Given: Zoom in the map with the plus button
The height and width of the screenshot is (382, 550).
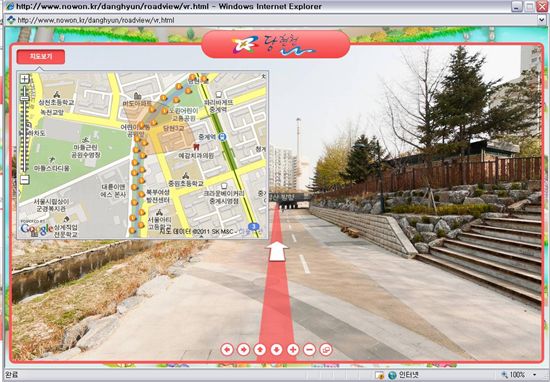Looking at the screenshot, I should click(x=25, y=79).
